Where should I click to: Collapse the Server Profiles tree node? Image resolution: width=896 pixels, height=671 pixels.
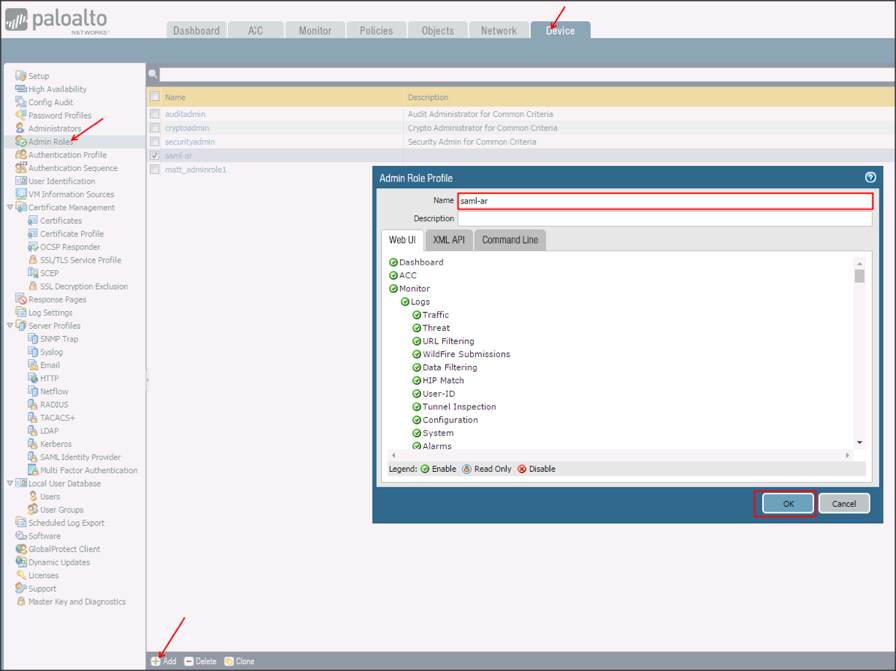click(x=10, y=326)
